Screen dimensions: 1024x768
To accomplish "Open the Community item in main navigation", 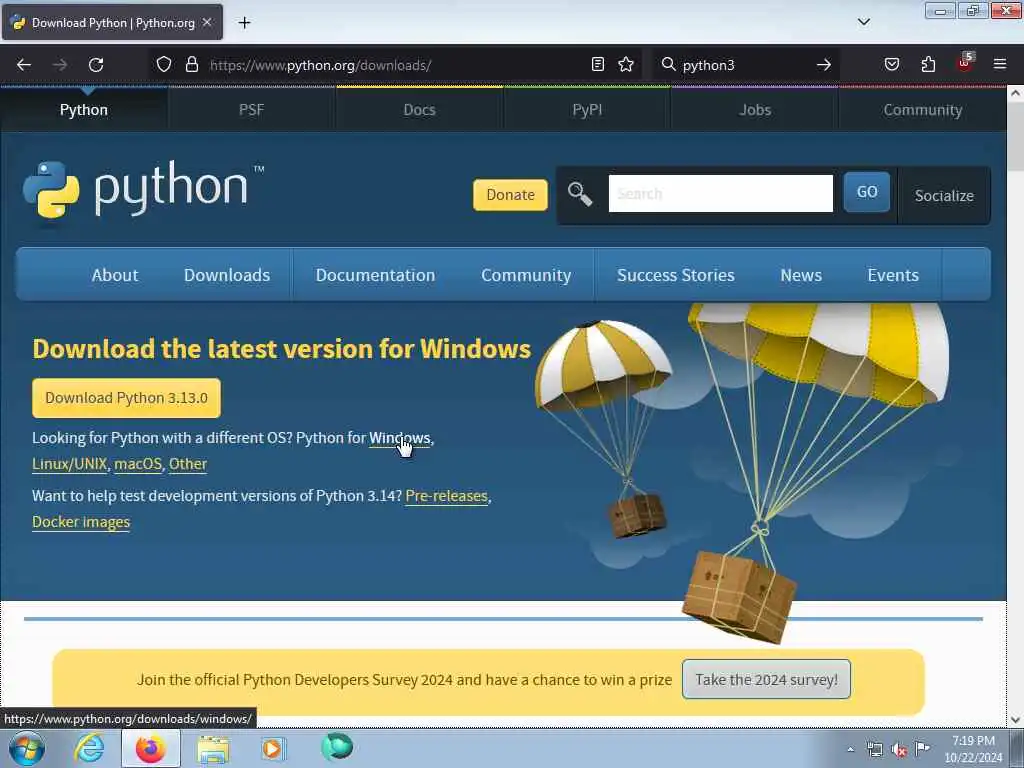I will point(526,275).
